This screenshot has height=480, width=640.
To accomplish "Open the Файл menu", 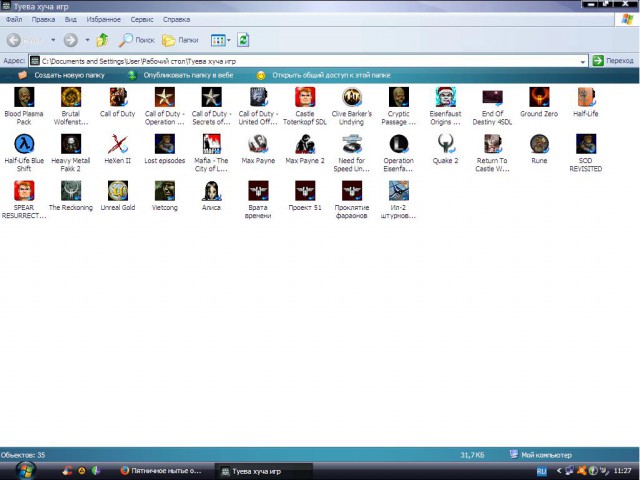I will click(14, 19).
